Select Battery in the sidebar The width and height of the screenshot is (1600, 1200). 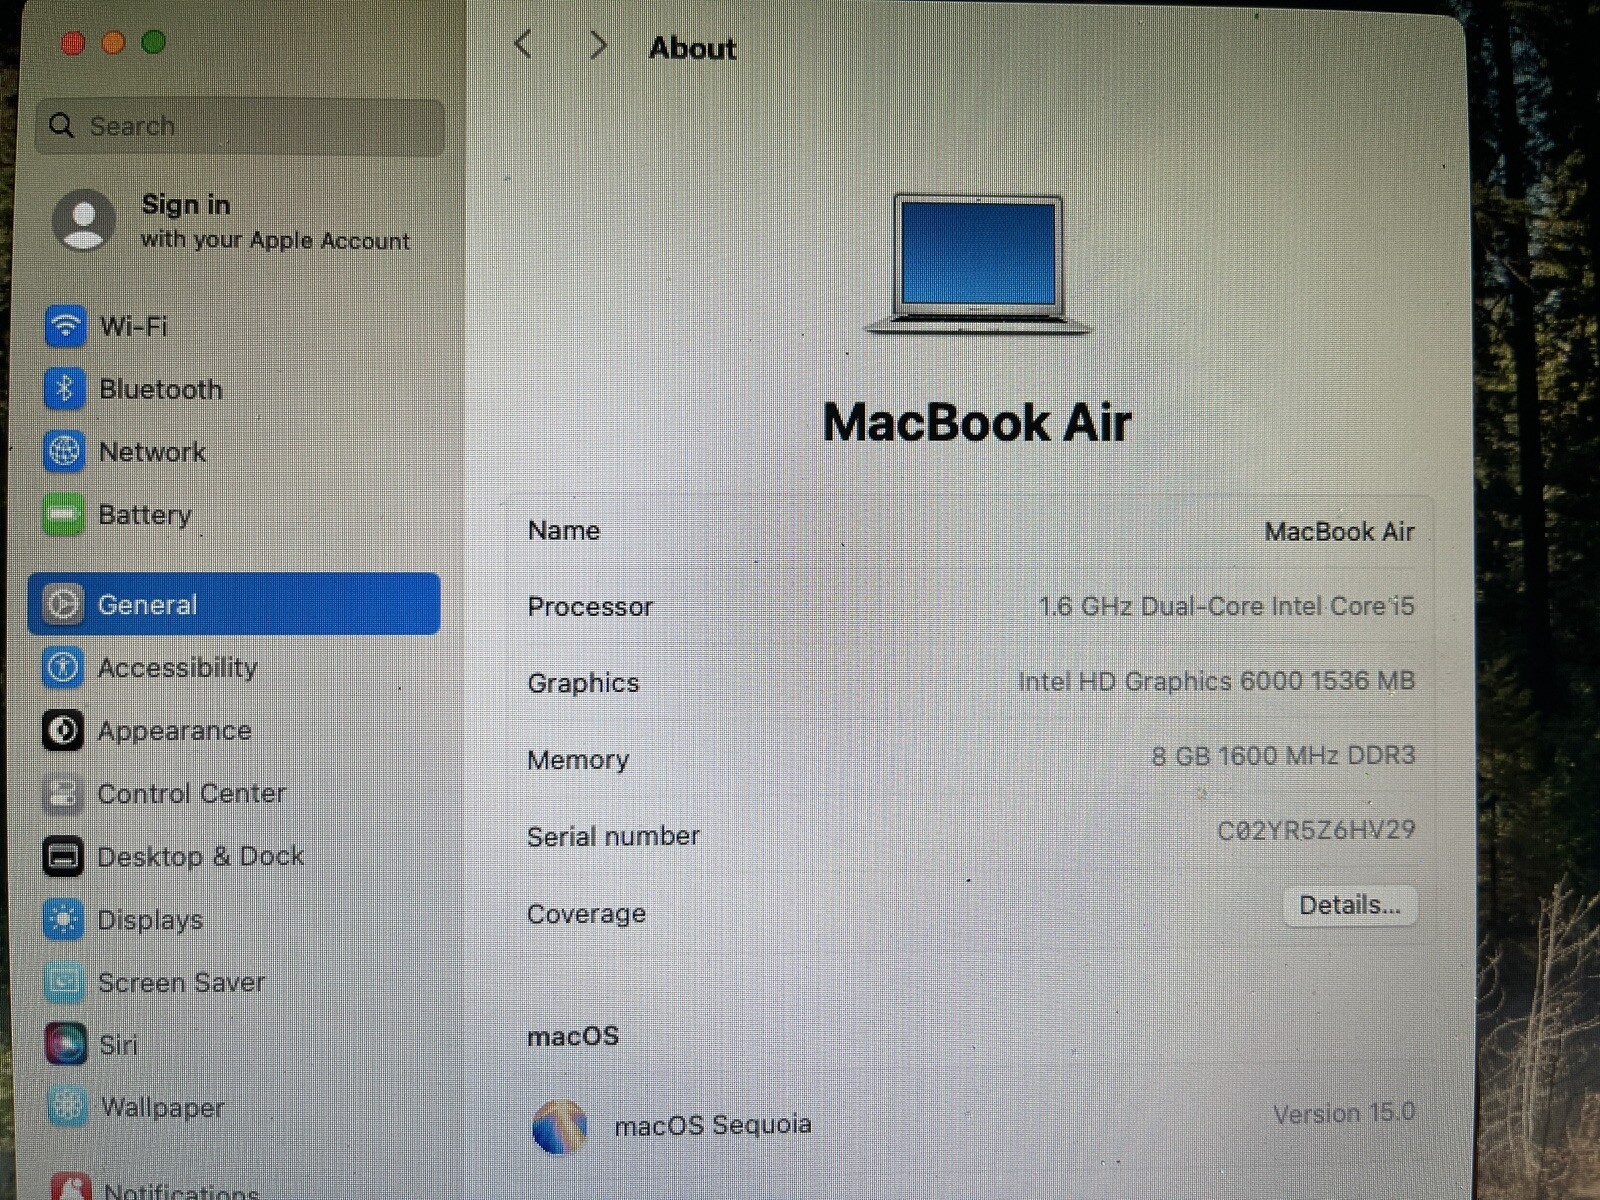[x=235, y=515]
